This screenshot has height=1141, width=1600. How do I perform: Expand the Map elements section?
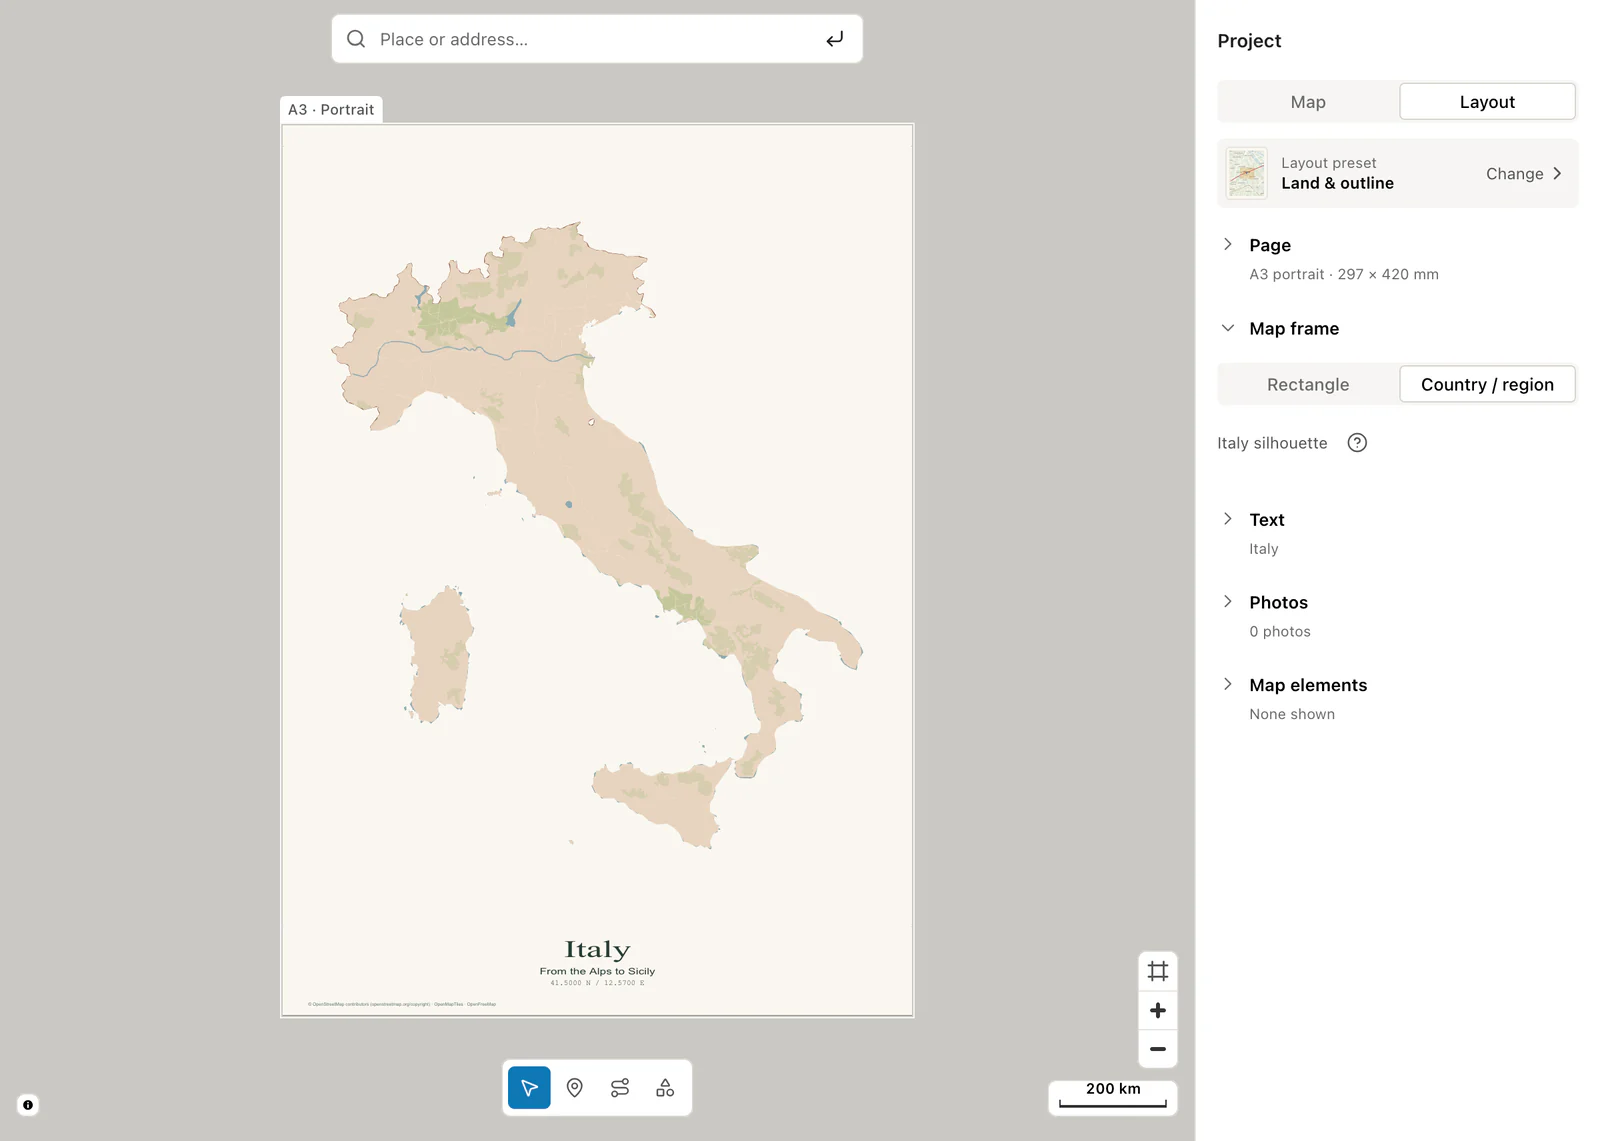click(x=1228, y=685)
